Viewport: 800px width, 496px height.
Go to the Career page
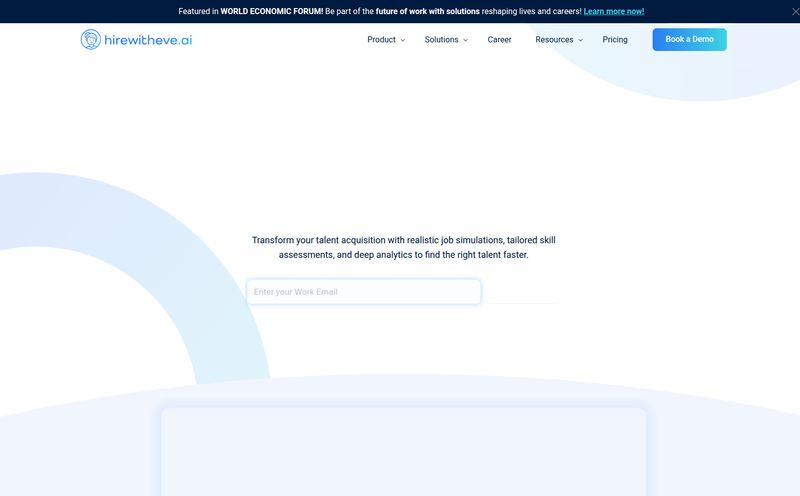point(499,39)
